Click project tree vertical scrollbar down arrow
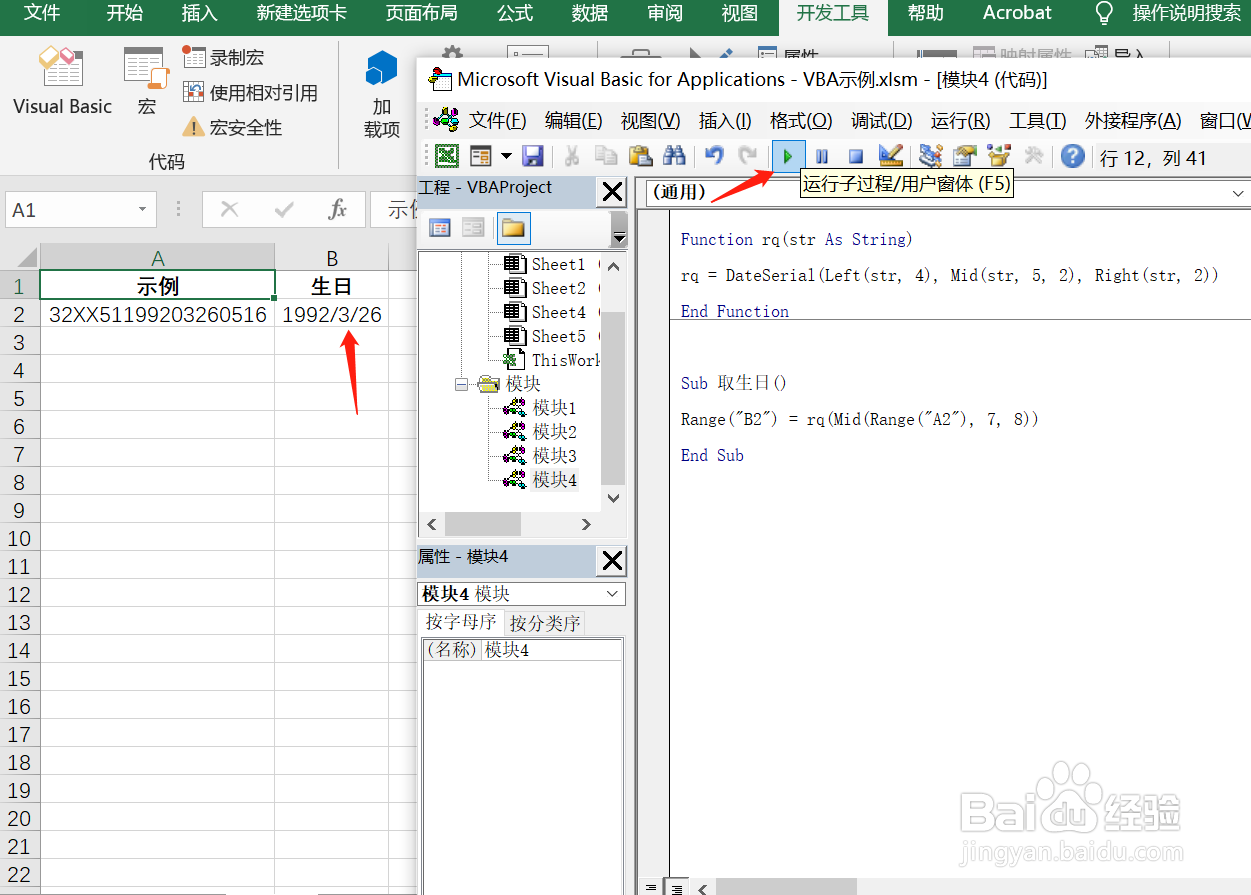 (614, 498)
